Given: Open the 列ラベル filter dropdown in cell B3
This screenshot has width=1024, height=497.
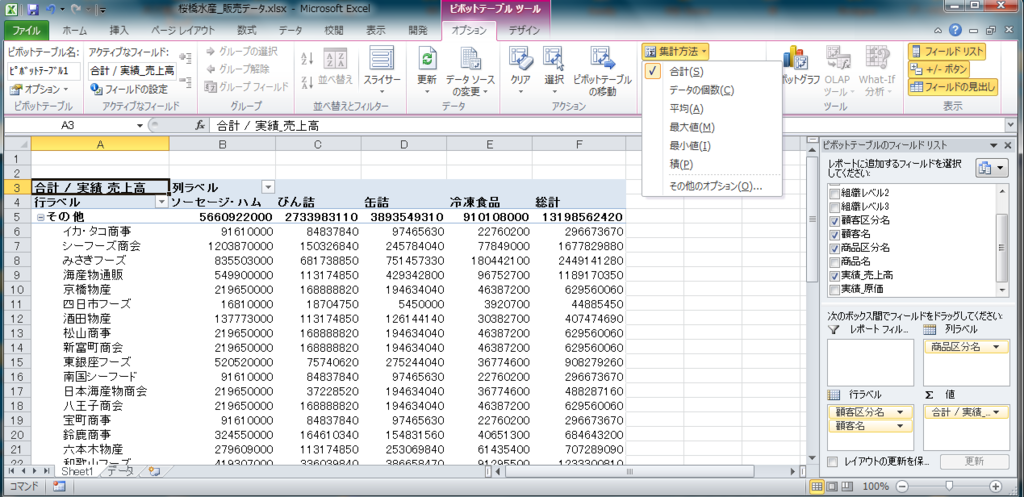Looking at the screenshot, I should (x=268, y=188).
